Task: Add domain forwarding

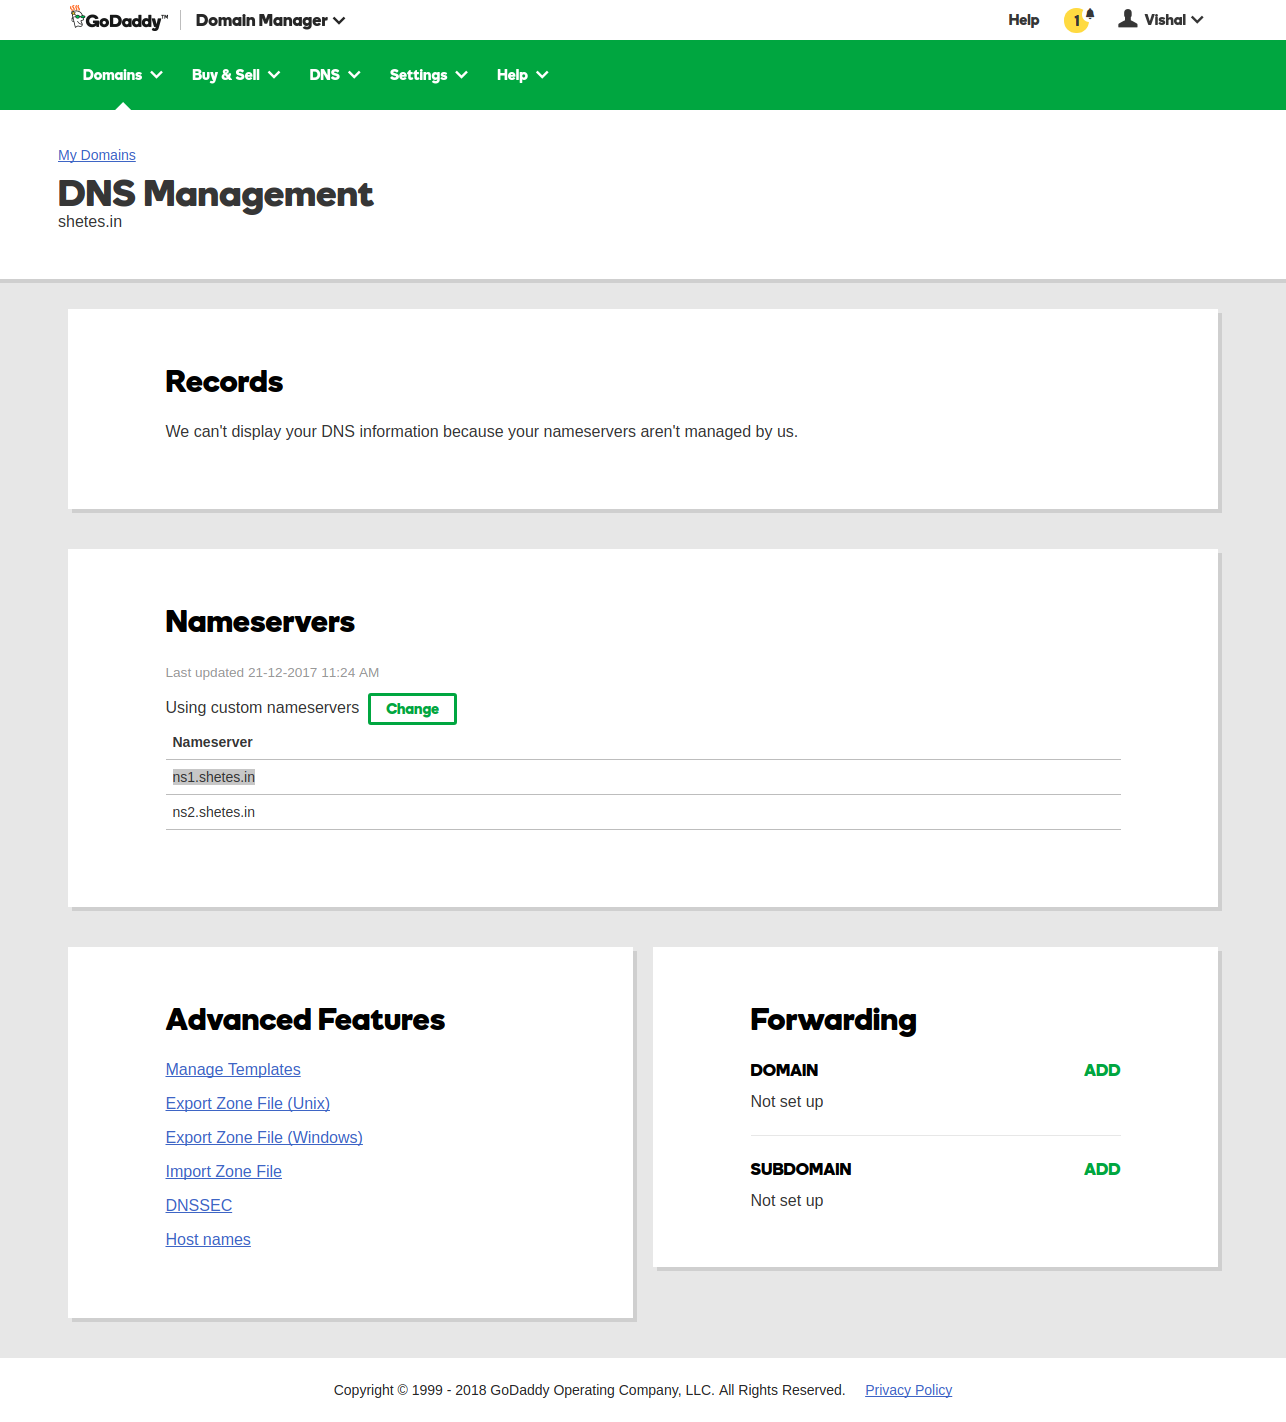Action: (1102, 1070)
